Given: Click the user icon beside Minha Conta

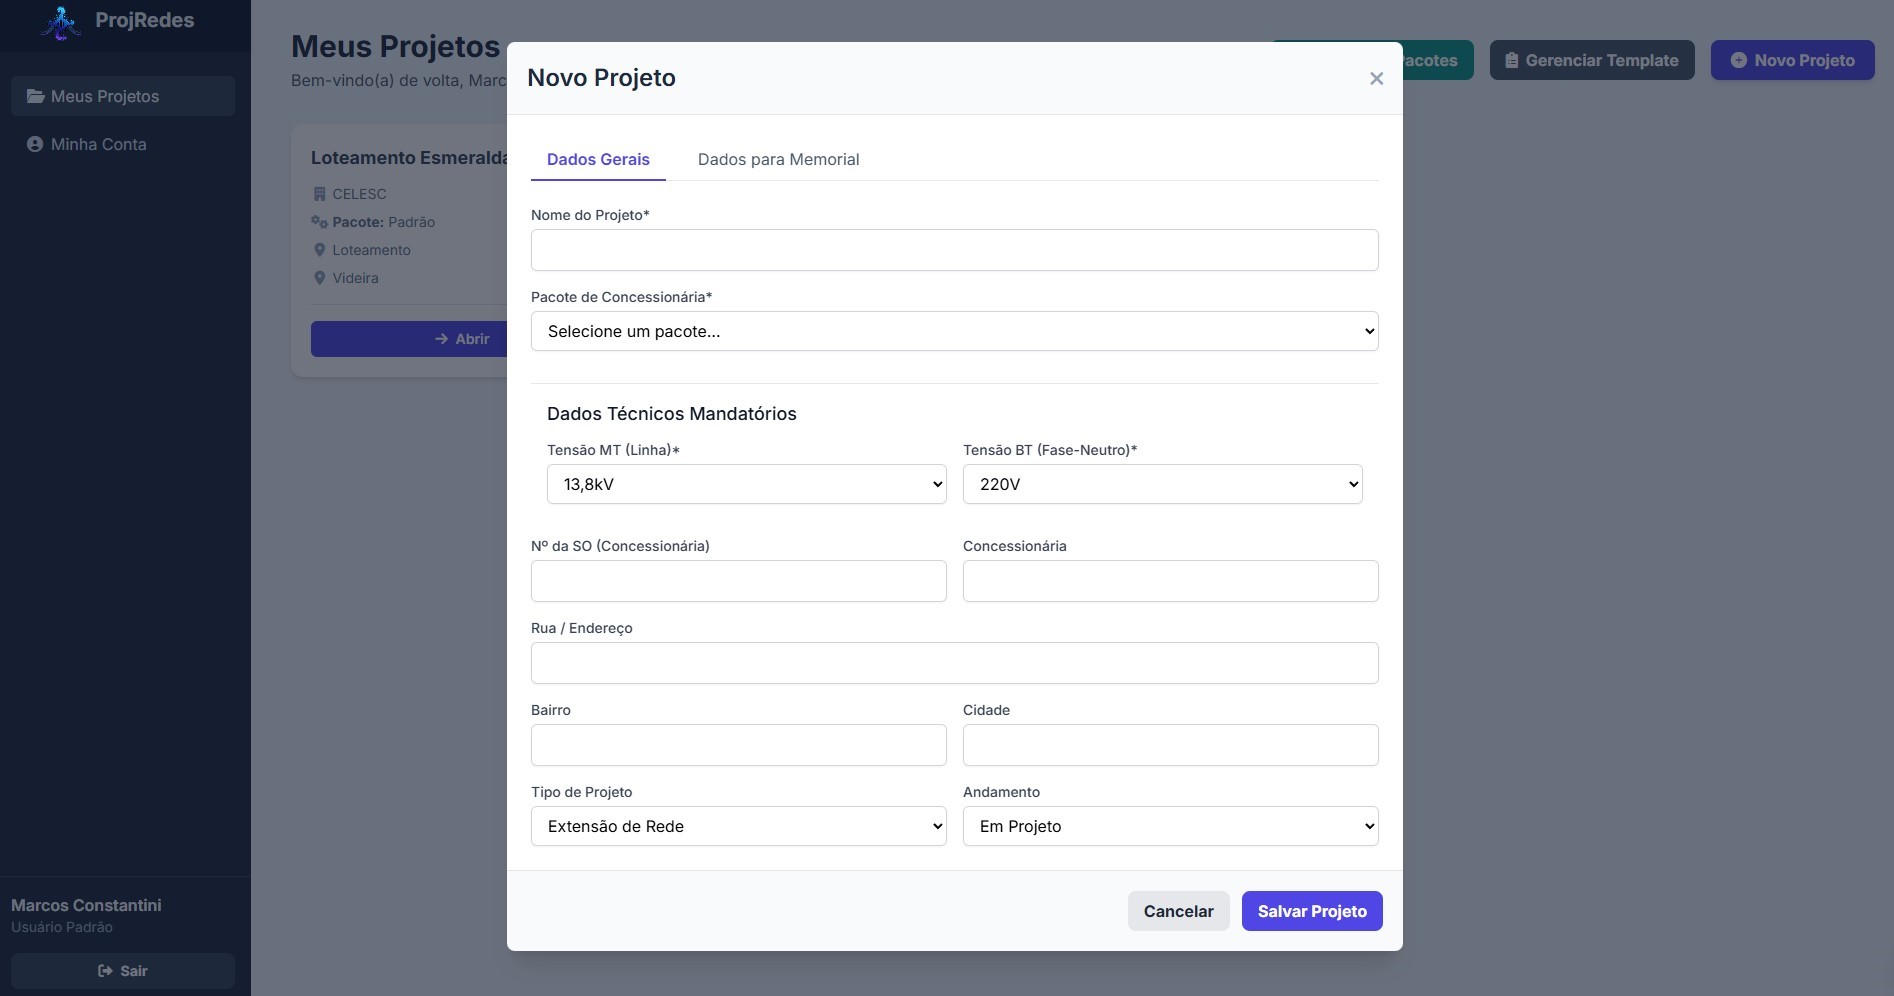Looking at the screenshot, I should 35,144.
